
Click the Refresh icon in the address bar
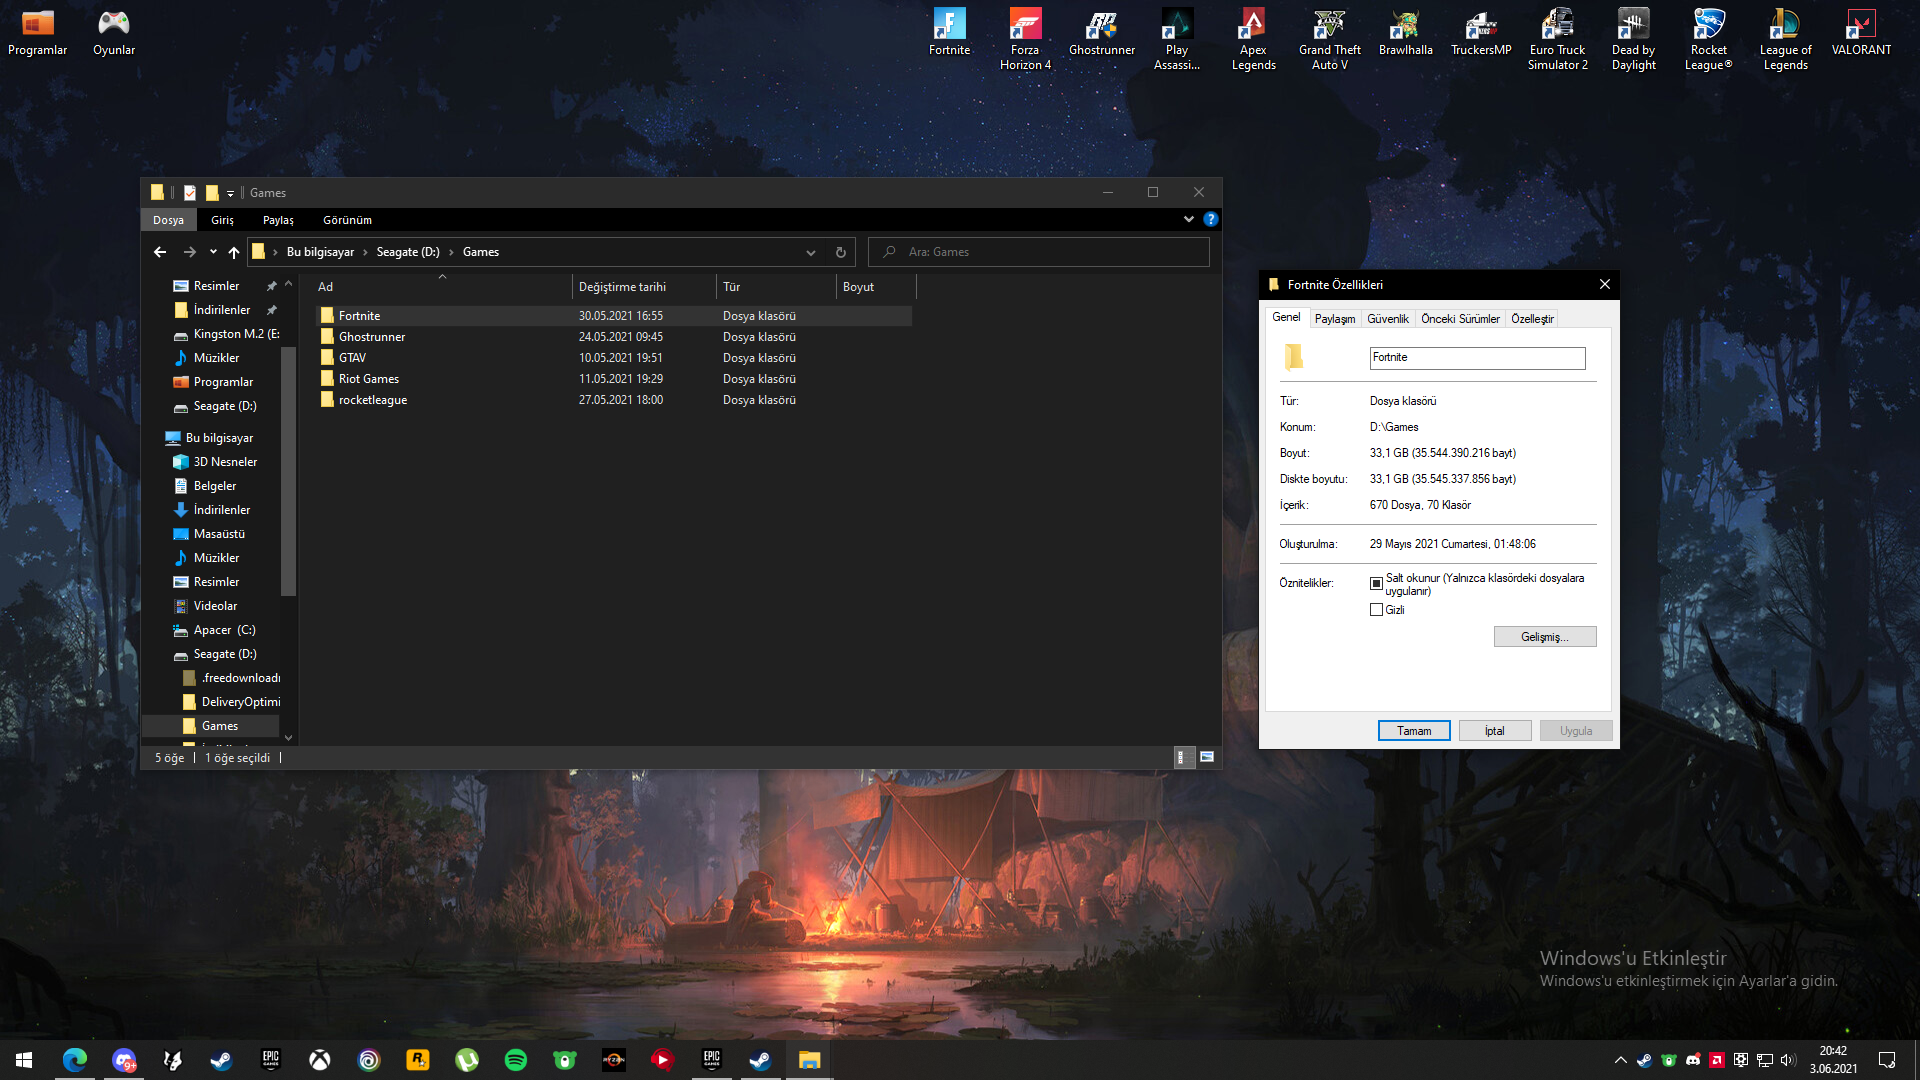click(x=840, y=252)
